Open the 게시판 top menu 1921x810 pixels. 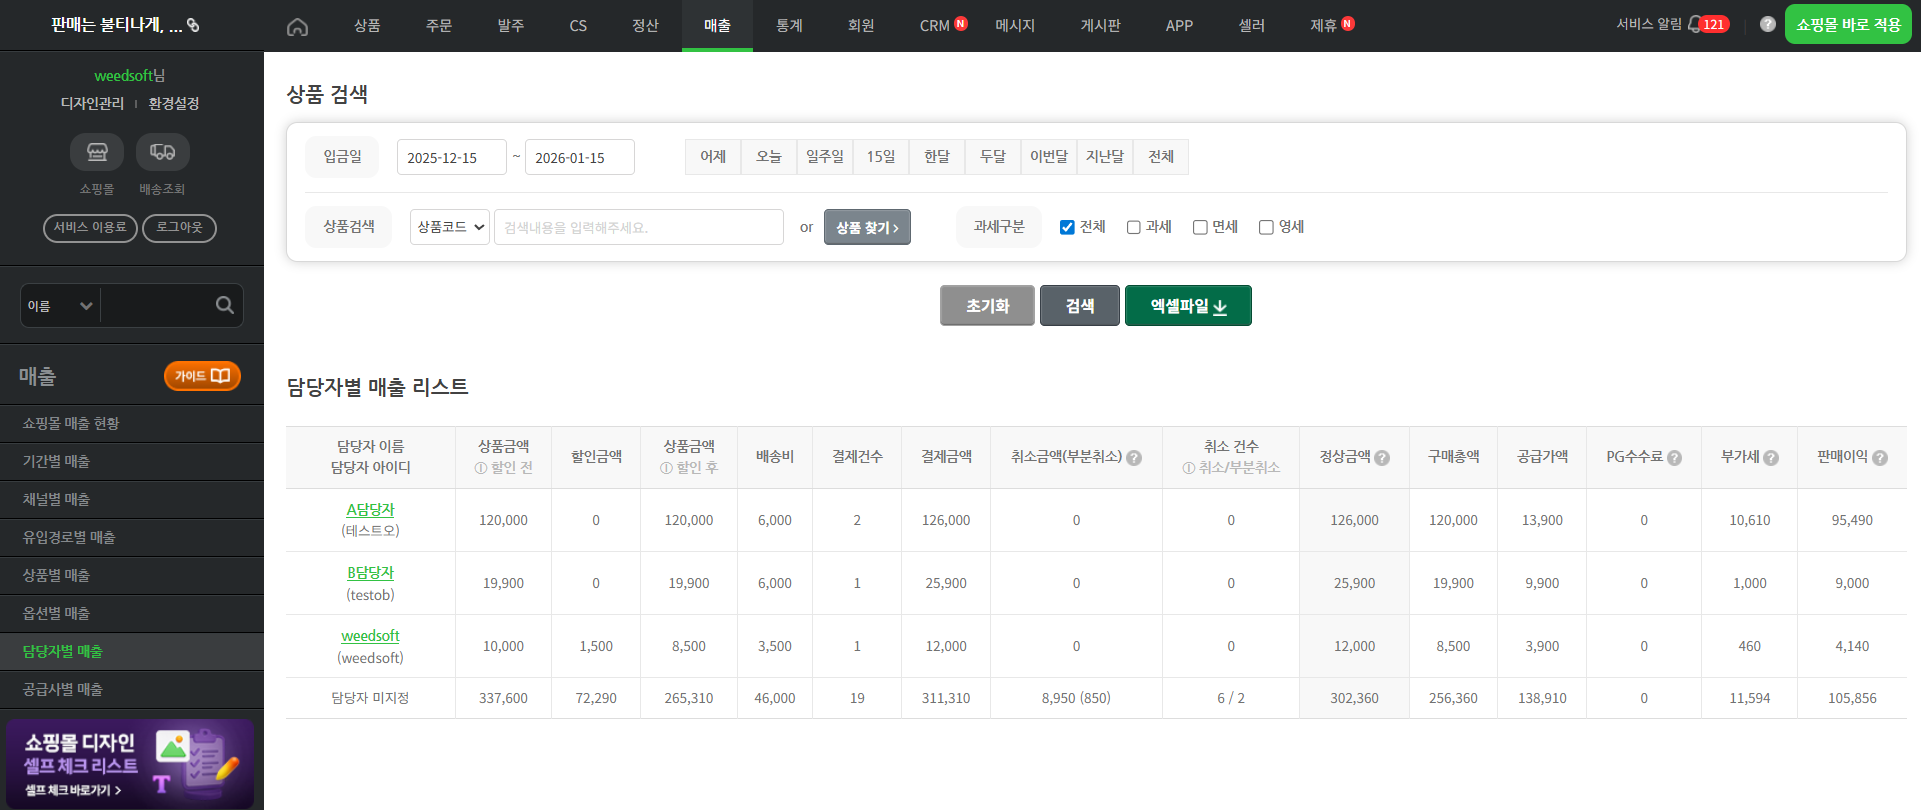tap(1100, 25)
